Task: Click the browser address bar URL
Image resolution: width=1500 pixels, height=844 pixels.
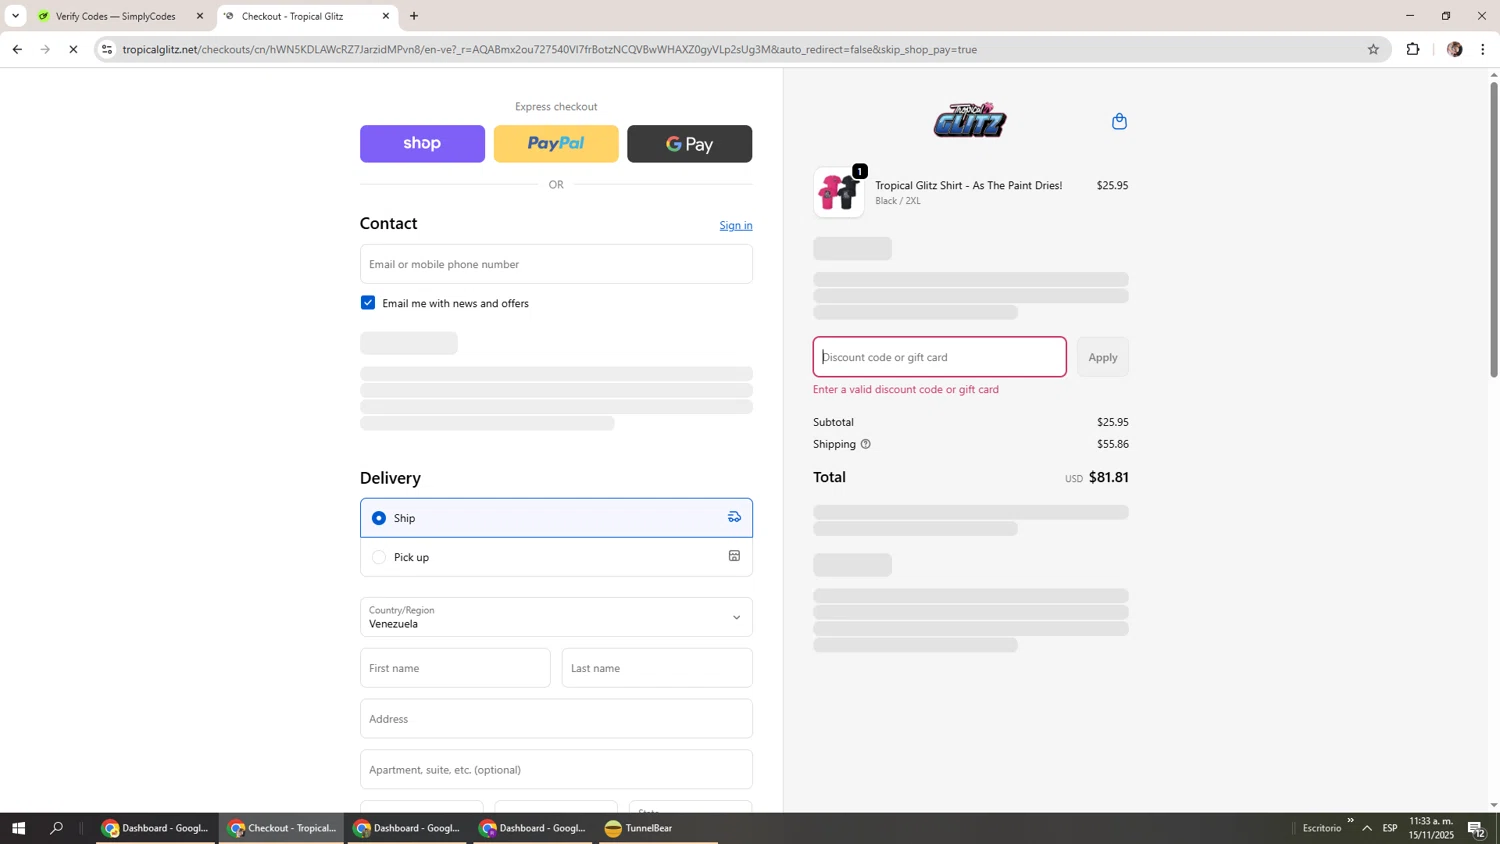Action: pos(550,49)
